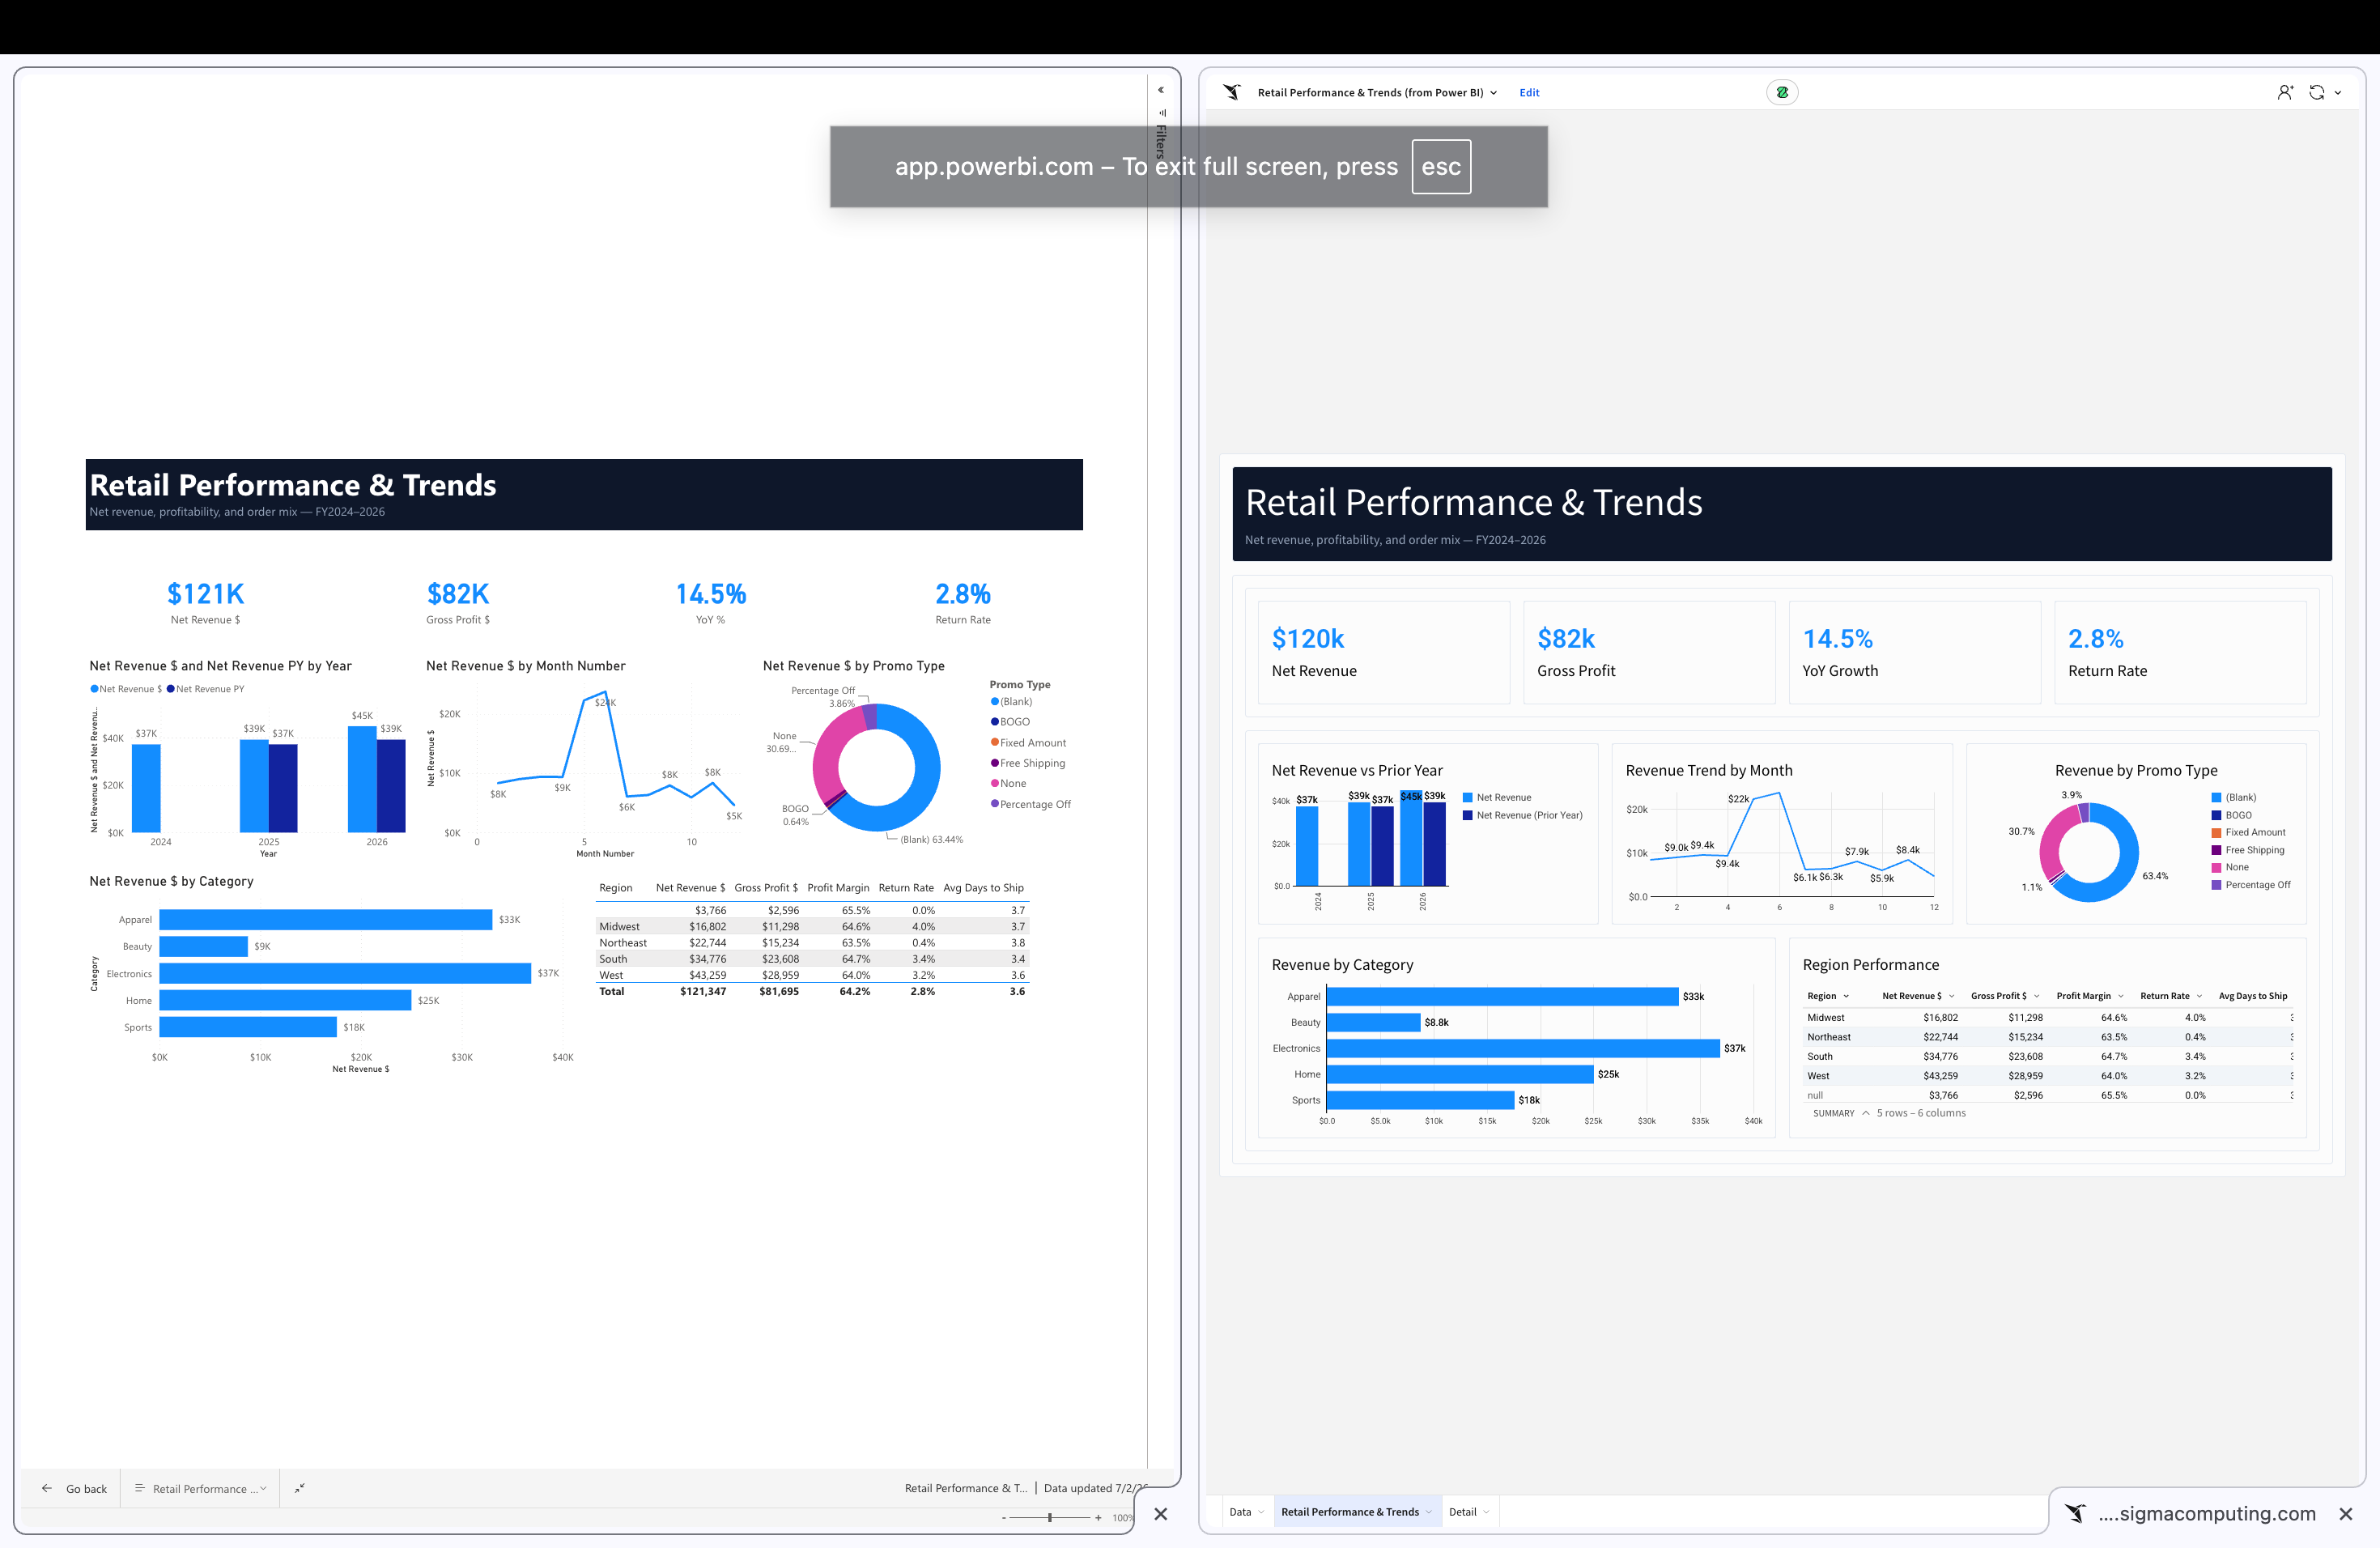Open the Region column menu arrow

(1846, 996)
